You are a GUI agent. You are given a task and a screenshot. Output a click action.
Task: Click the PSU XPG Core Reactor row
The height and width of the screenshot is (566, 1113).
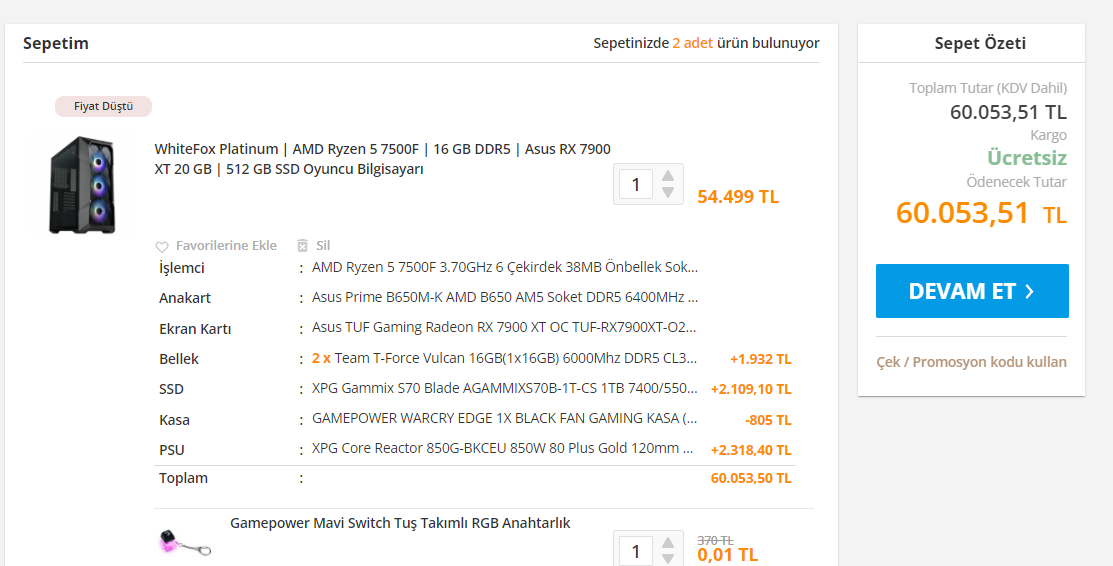click(x=505, y=450)
